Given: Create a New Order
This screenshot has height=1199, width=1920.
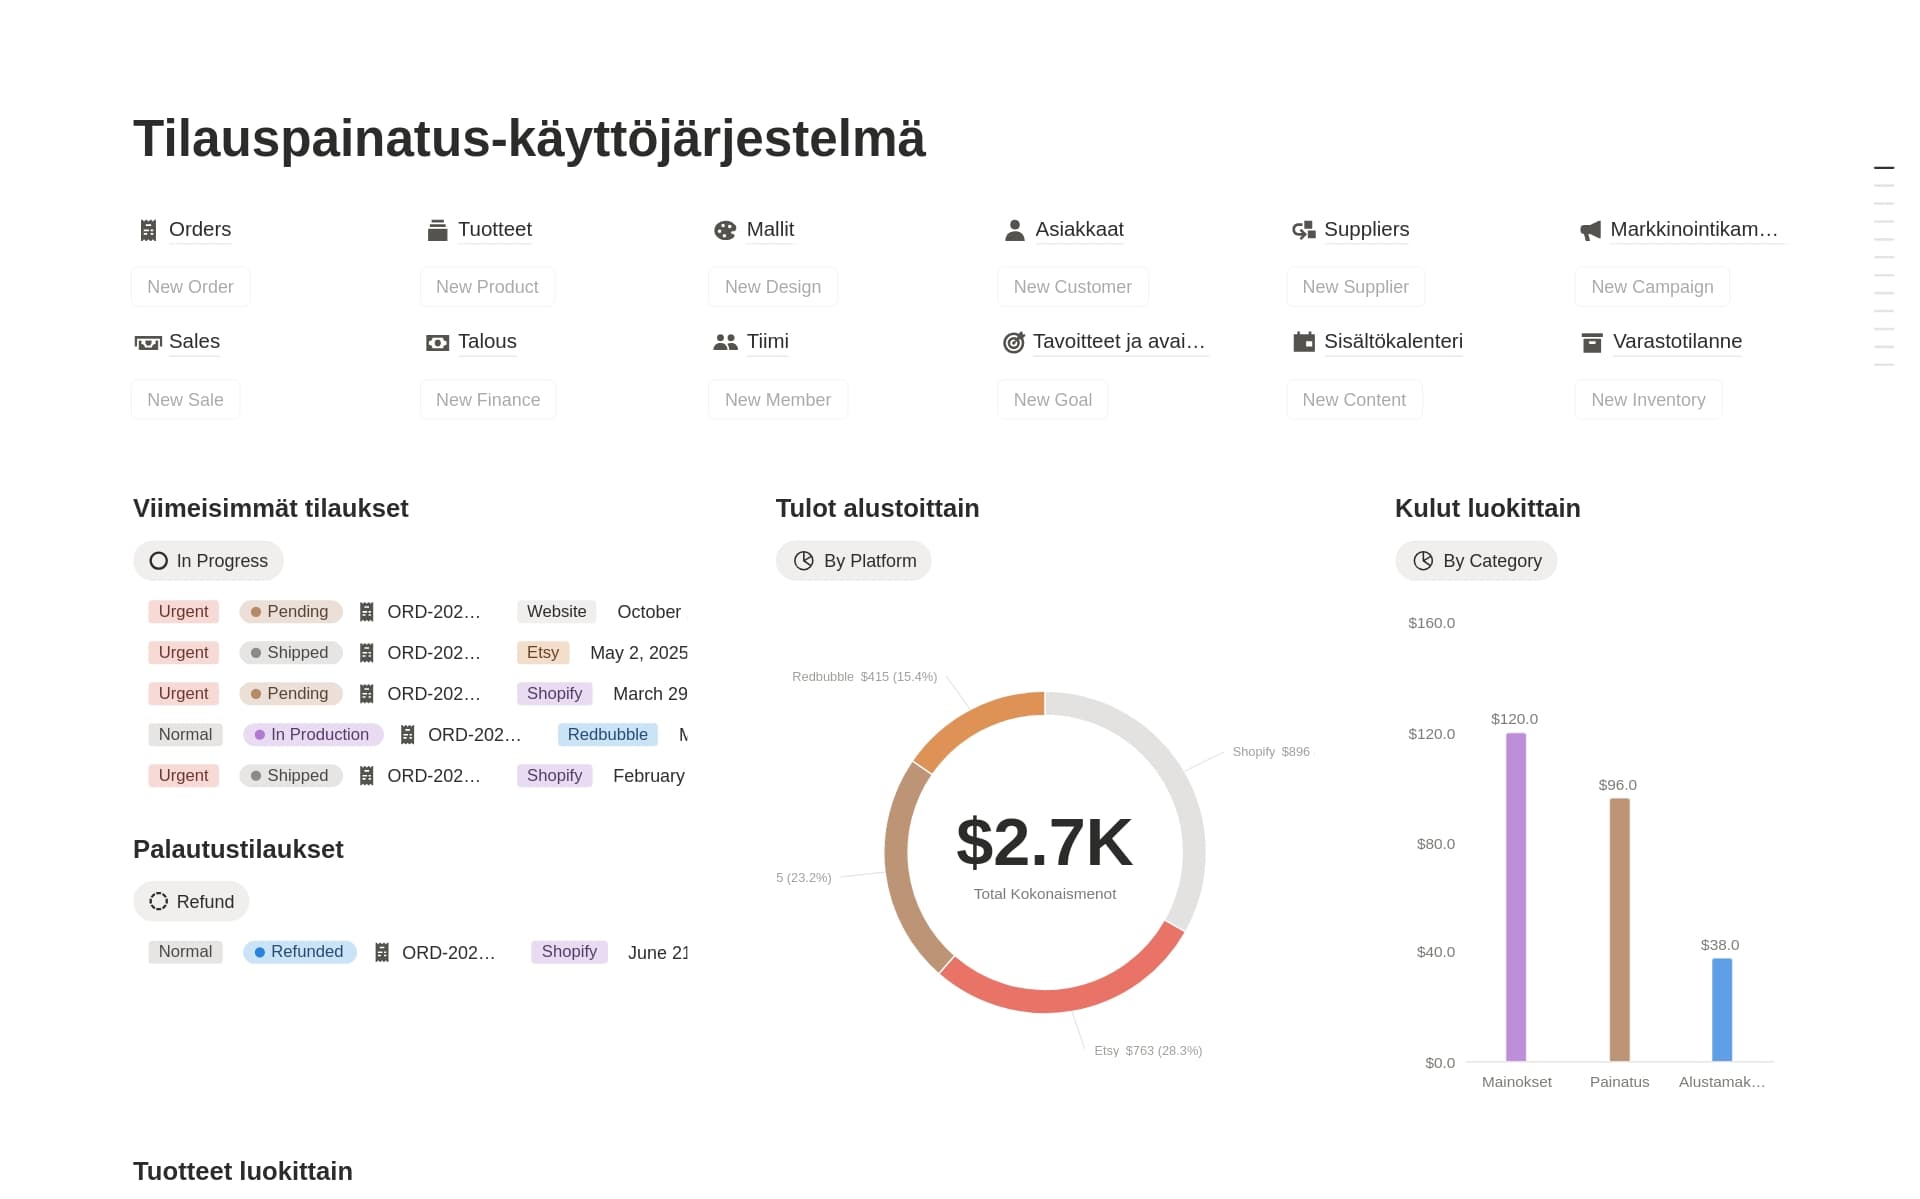Looking at the screenshot, I should point(190,287).
